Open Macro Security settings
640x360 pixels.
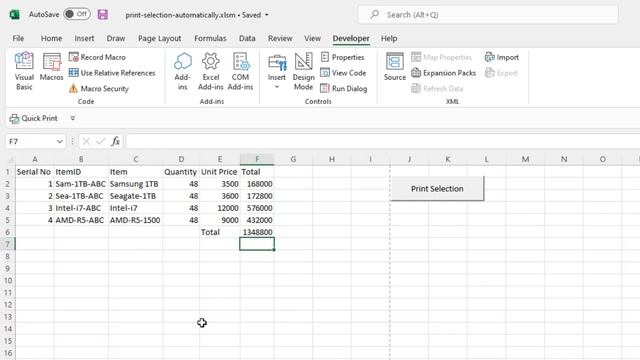click(x=99, y=88)
